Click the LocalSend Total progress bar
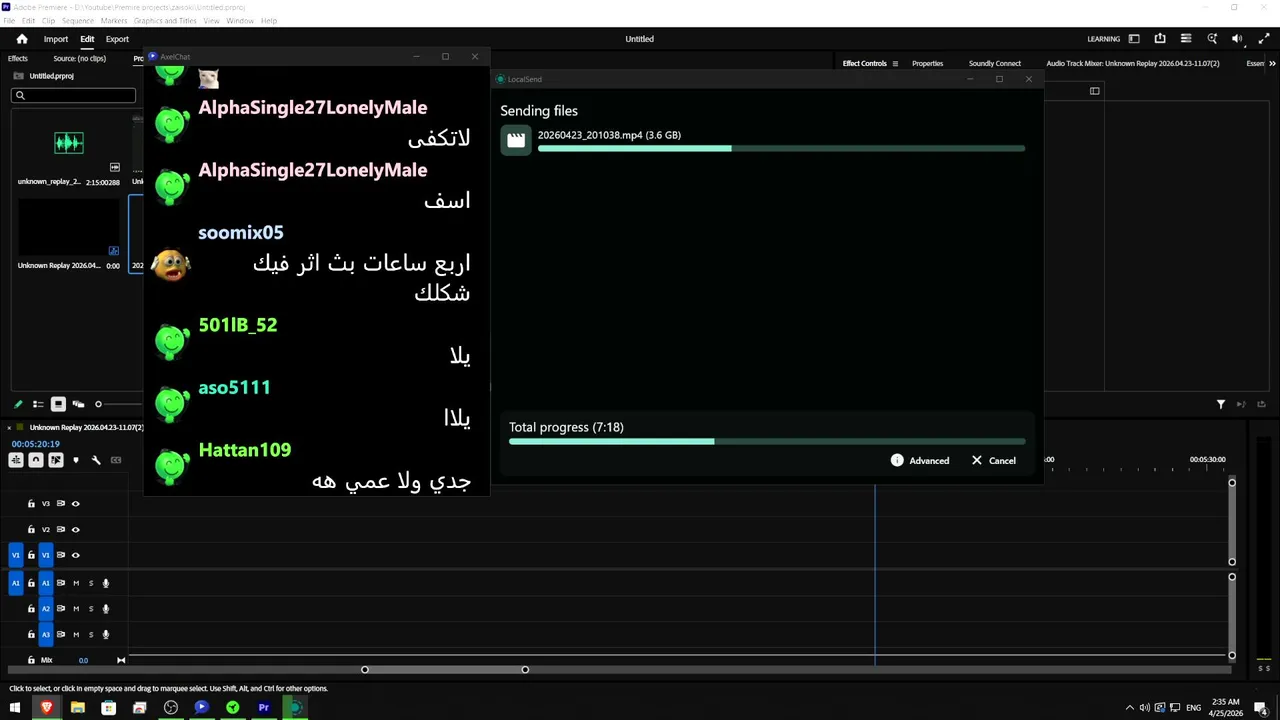The height and width of the screenshot is (720, 1280). [767, 441]
